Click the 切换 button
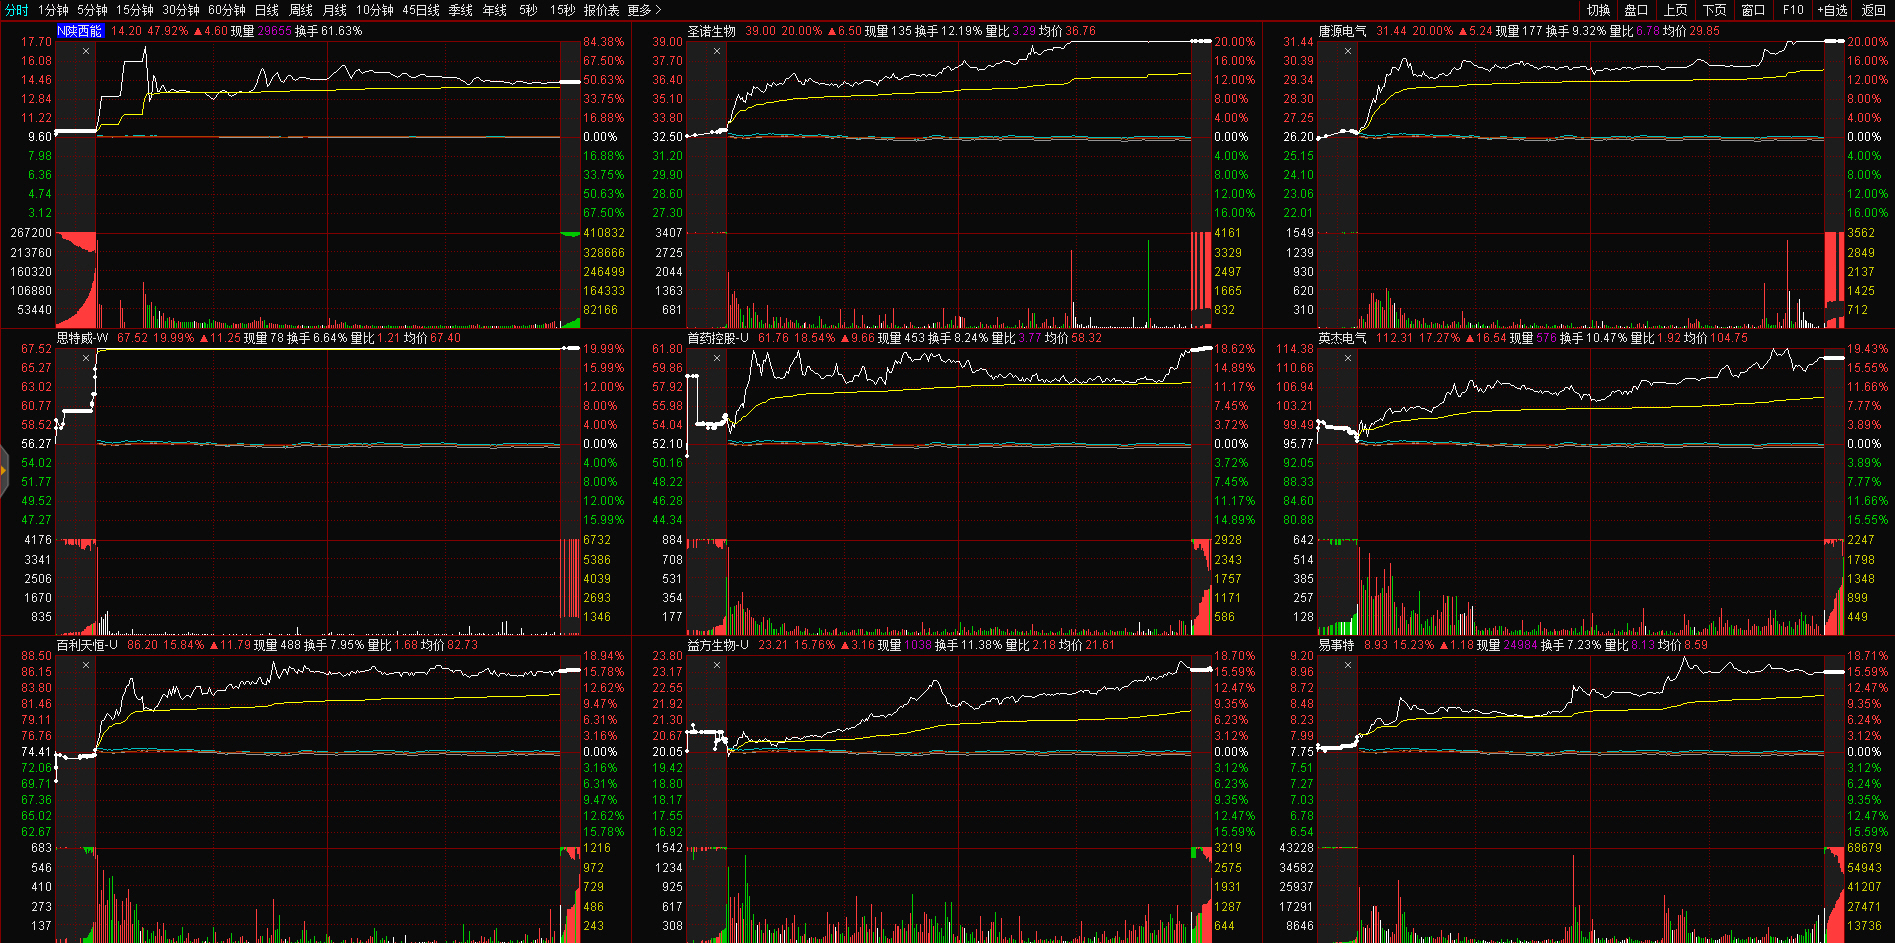The height and width of the screenshot is (943, 1895). tap(1598, 10)
